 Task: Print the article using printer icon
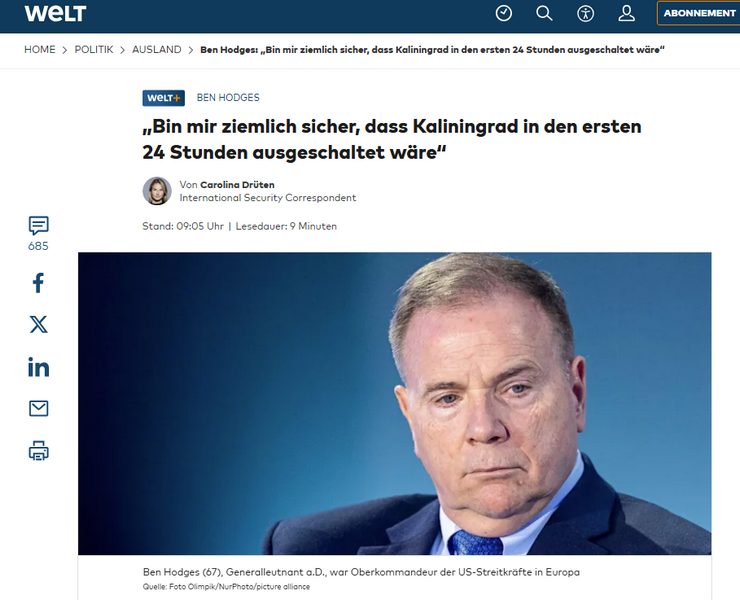(38, 450)
